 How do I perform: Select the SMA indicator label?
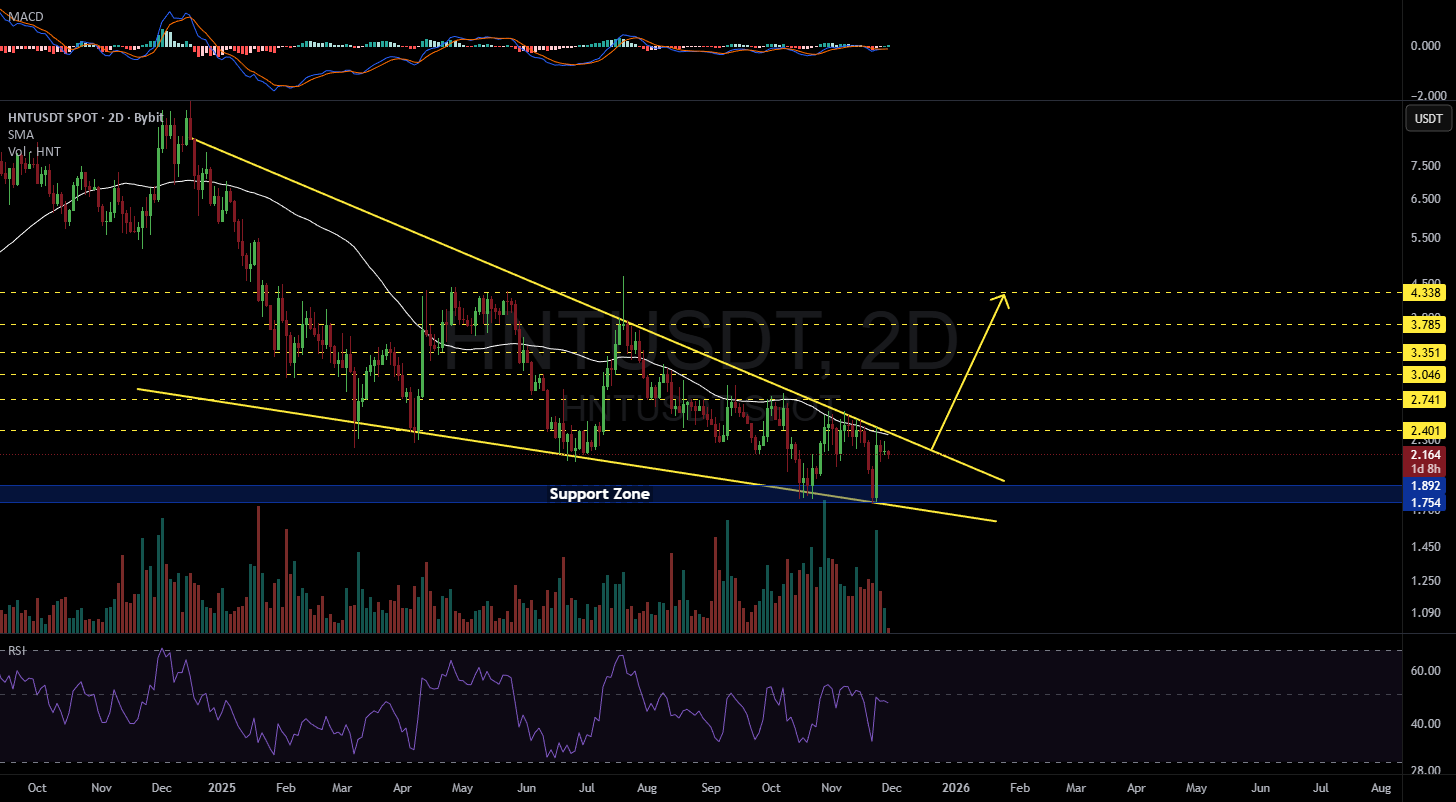[19, 134]
